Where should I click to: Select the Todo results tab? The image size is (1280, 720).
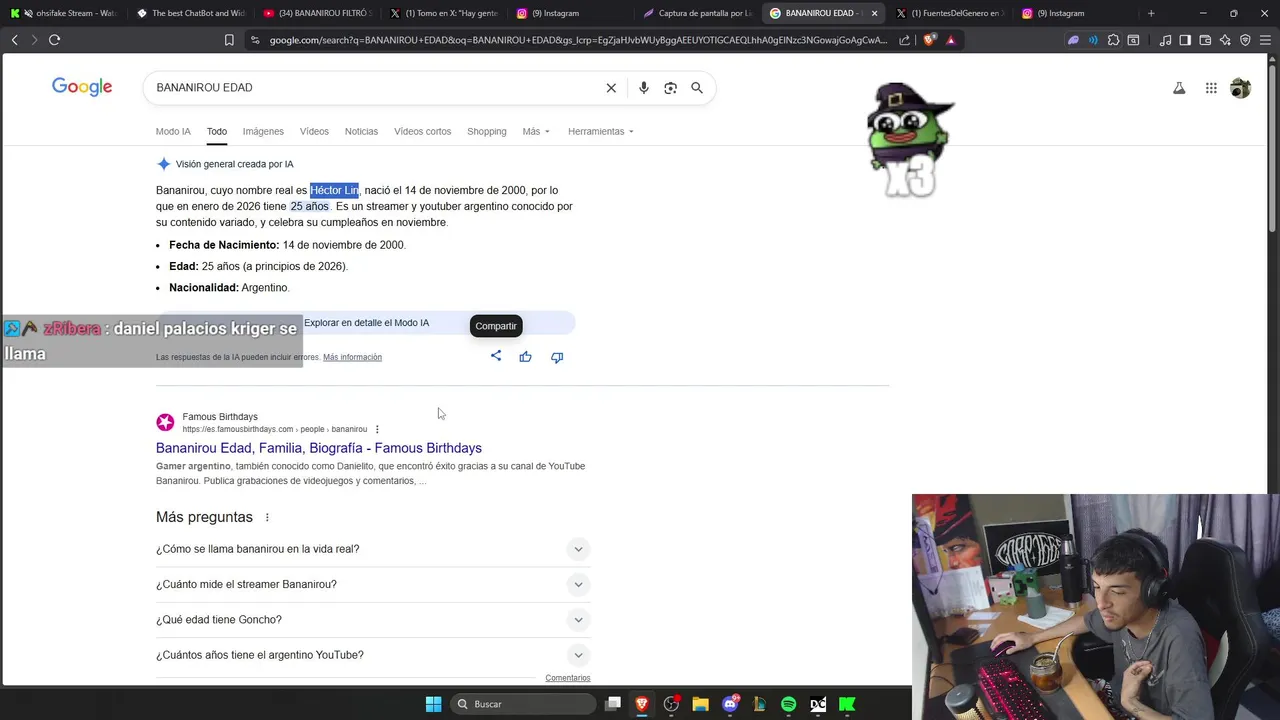tap(217, 131)
